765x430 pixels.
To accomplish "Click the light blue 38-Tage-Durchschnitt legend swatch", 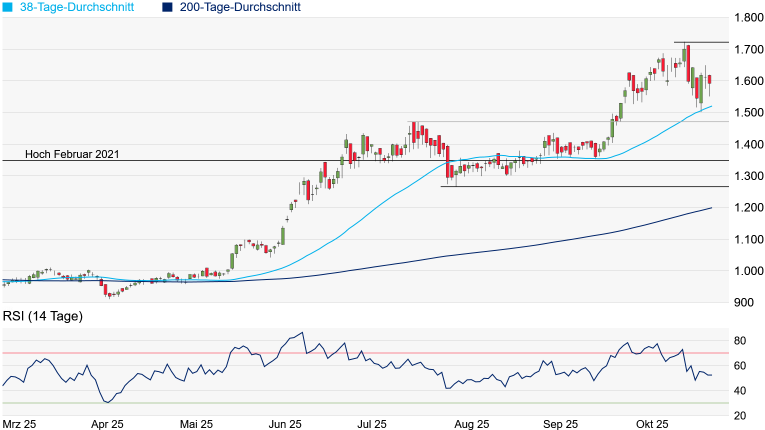I will (x=7, y=7).
